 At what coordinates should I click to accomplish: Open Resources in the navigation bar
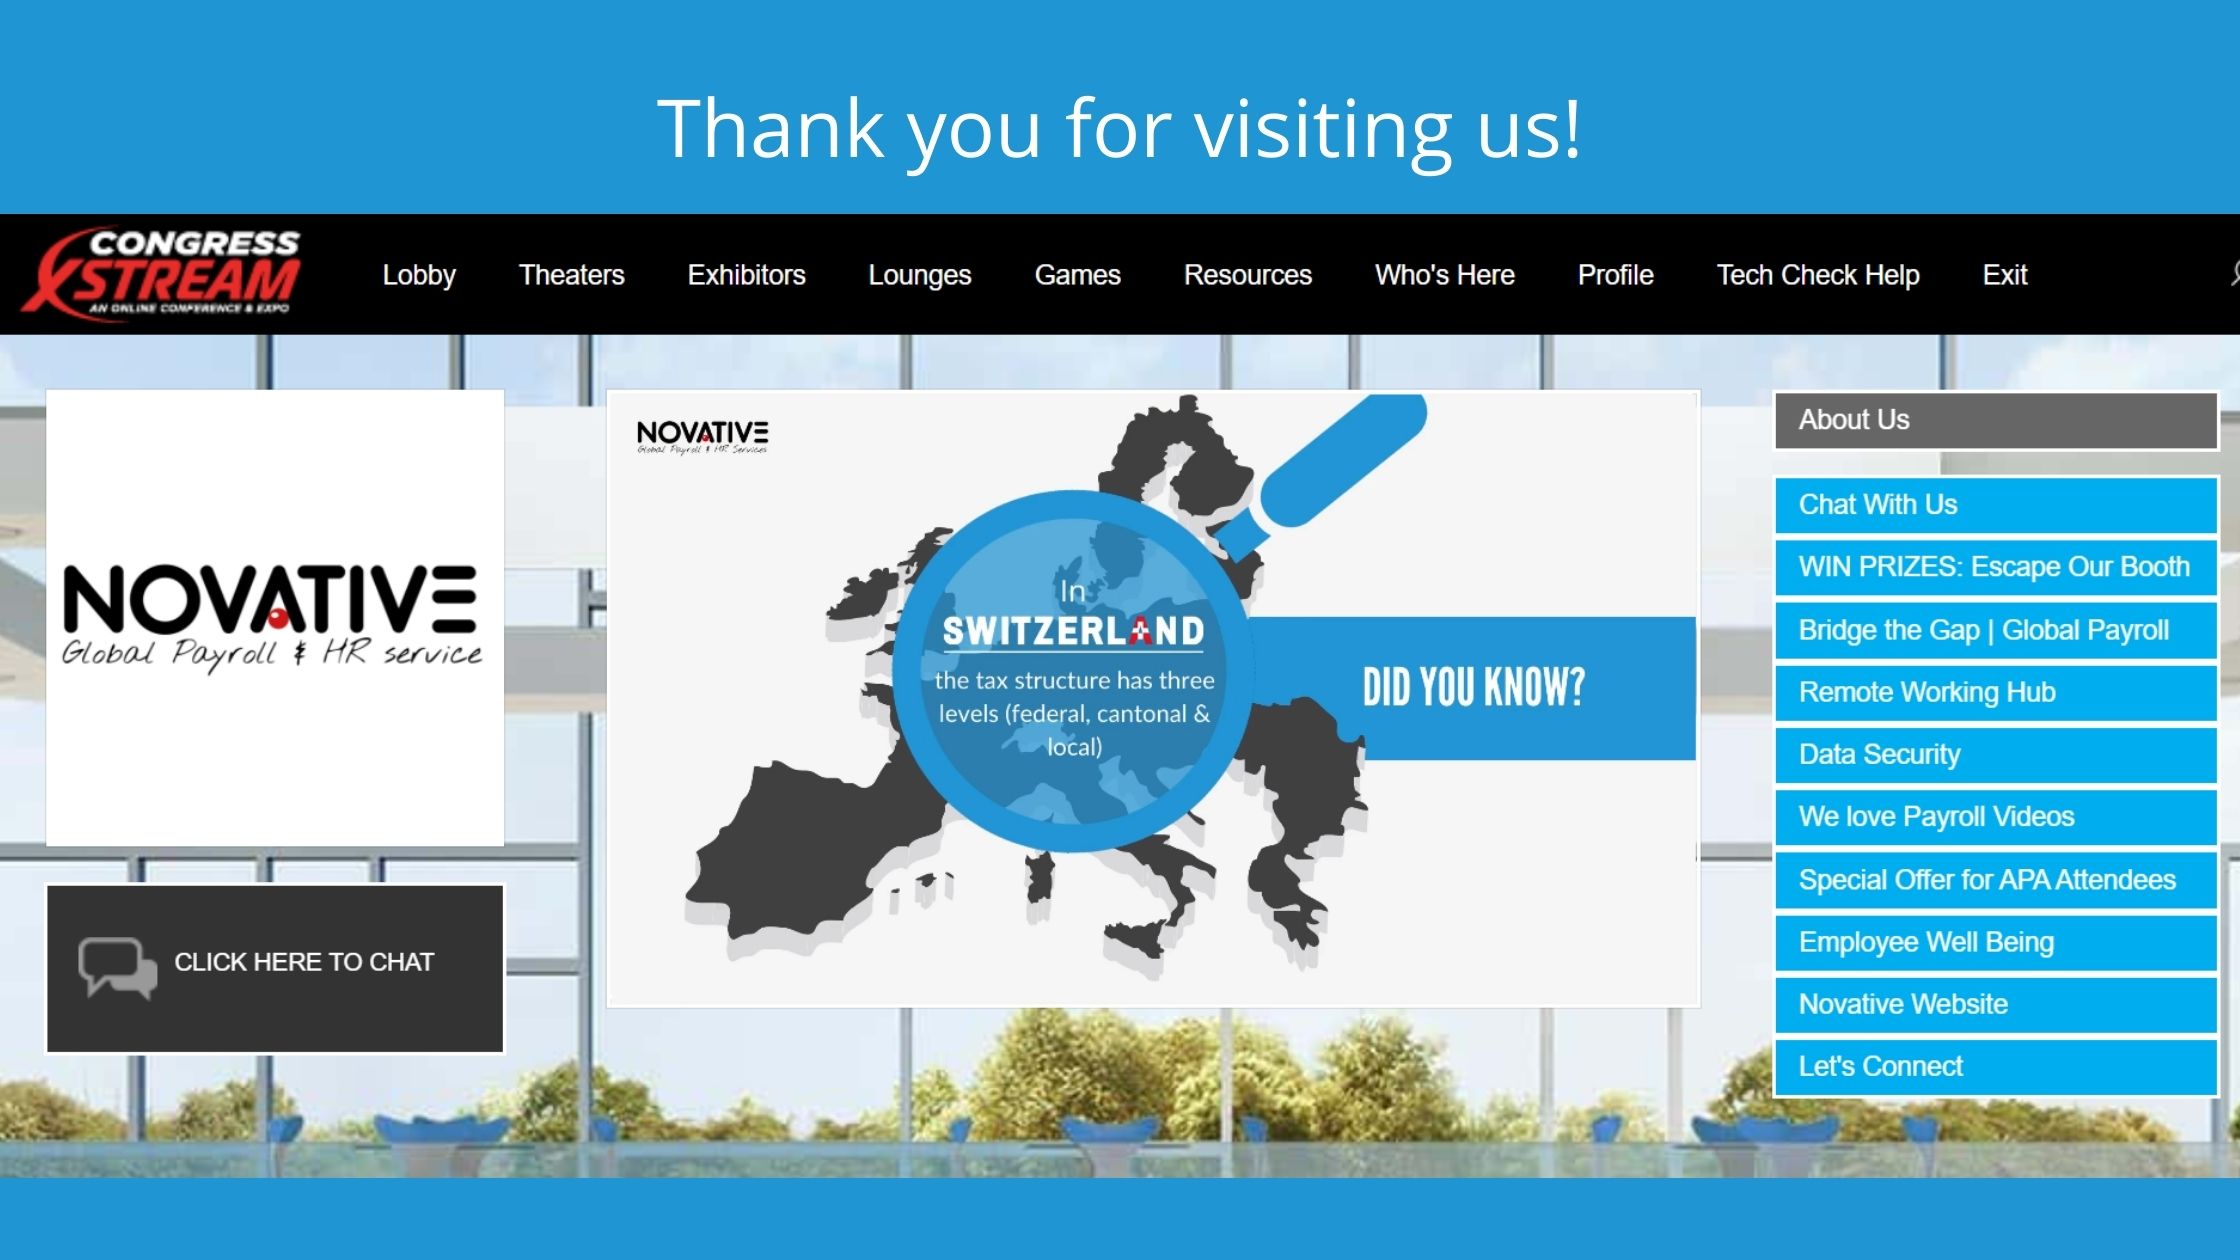point(1247,275)
